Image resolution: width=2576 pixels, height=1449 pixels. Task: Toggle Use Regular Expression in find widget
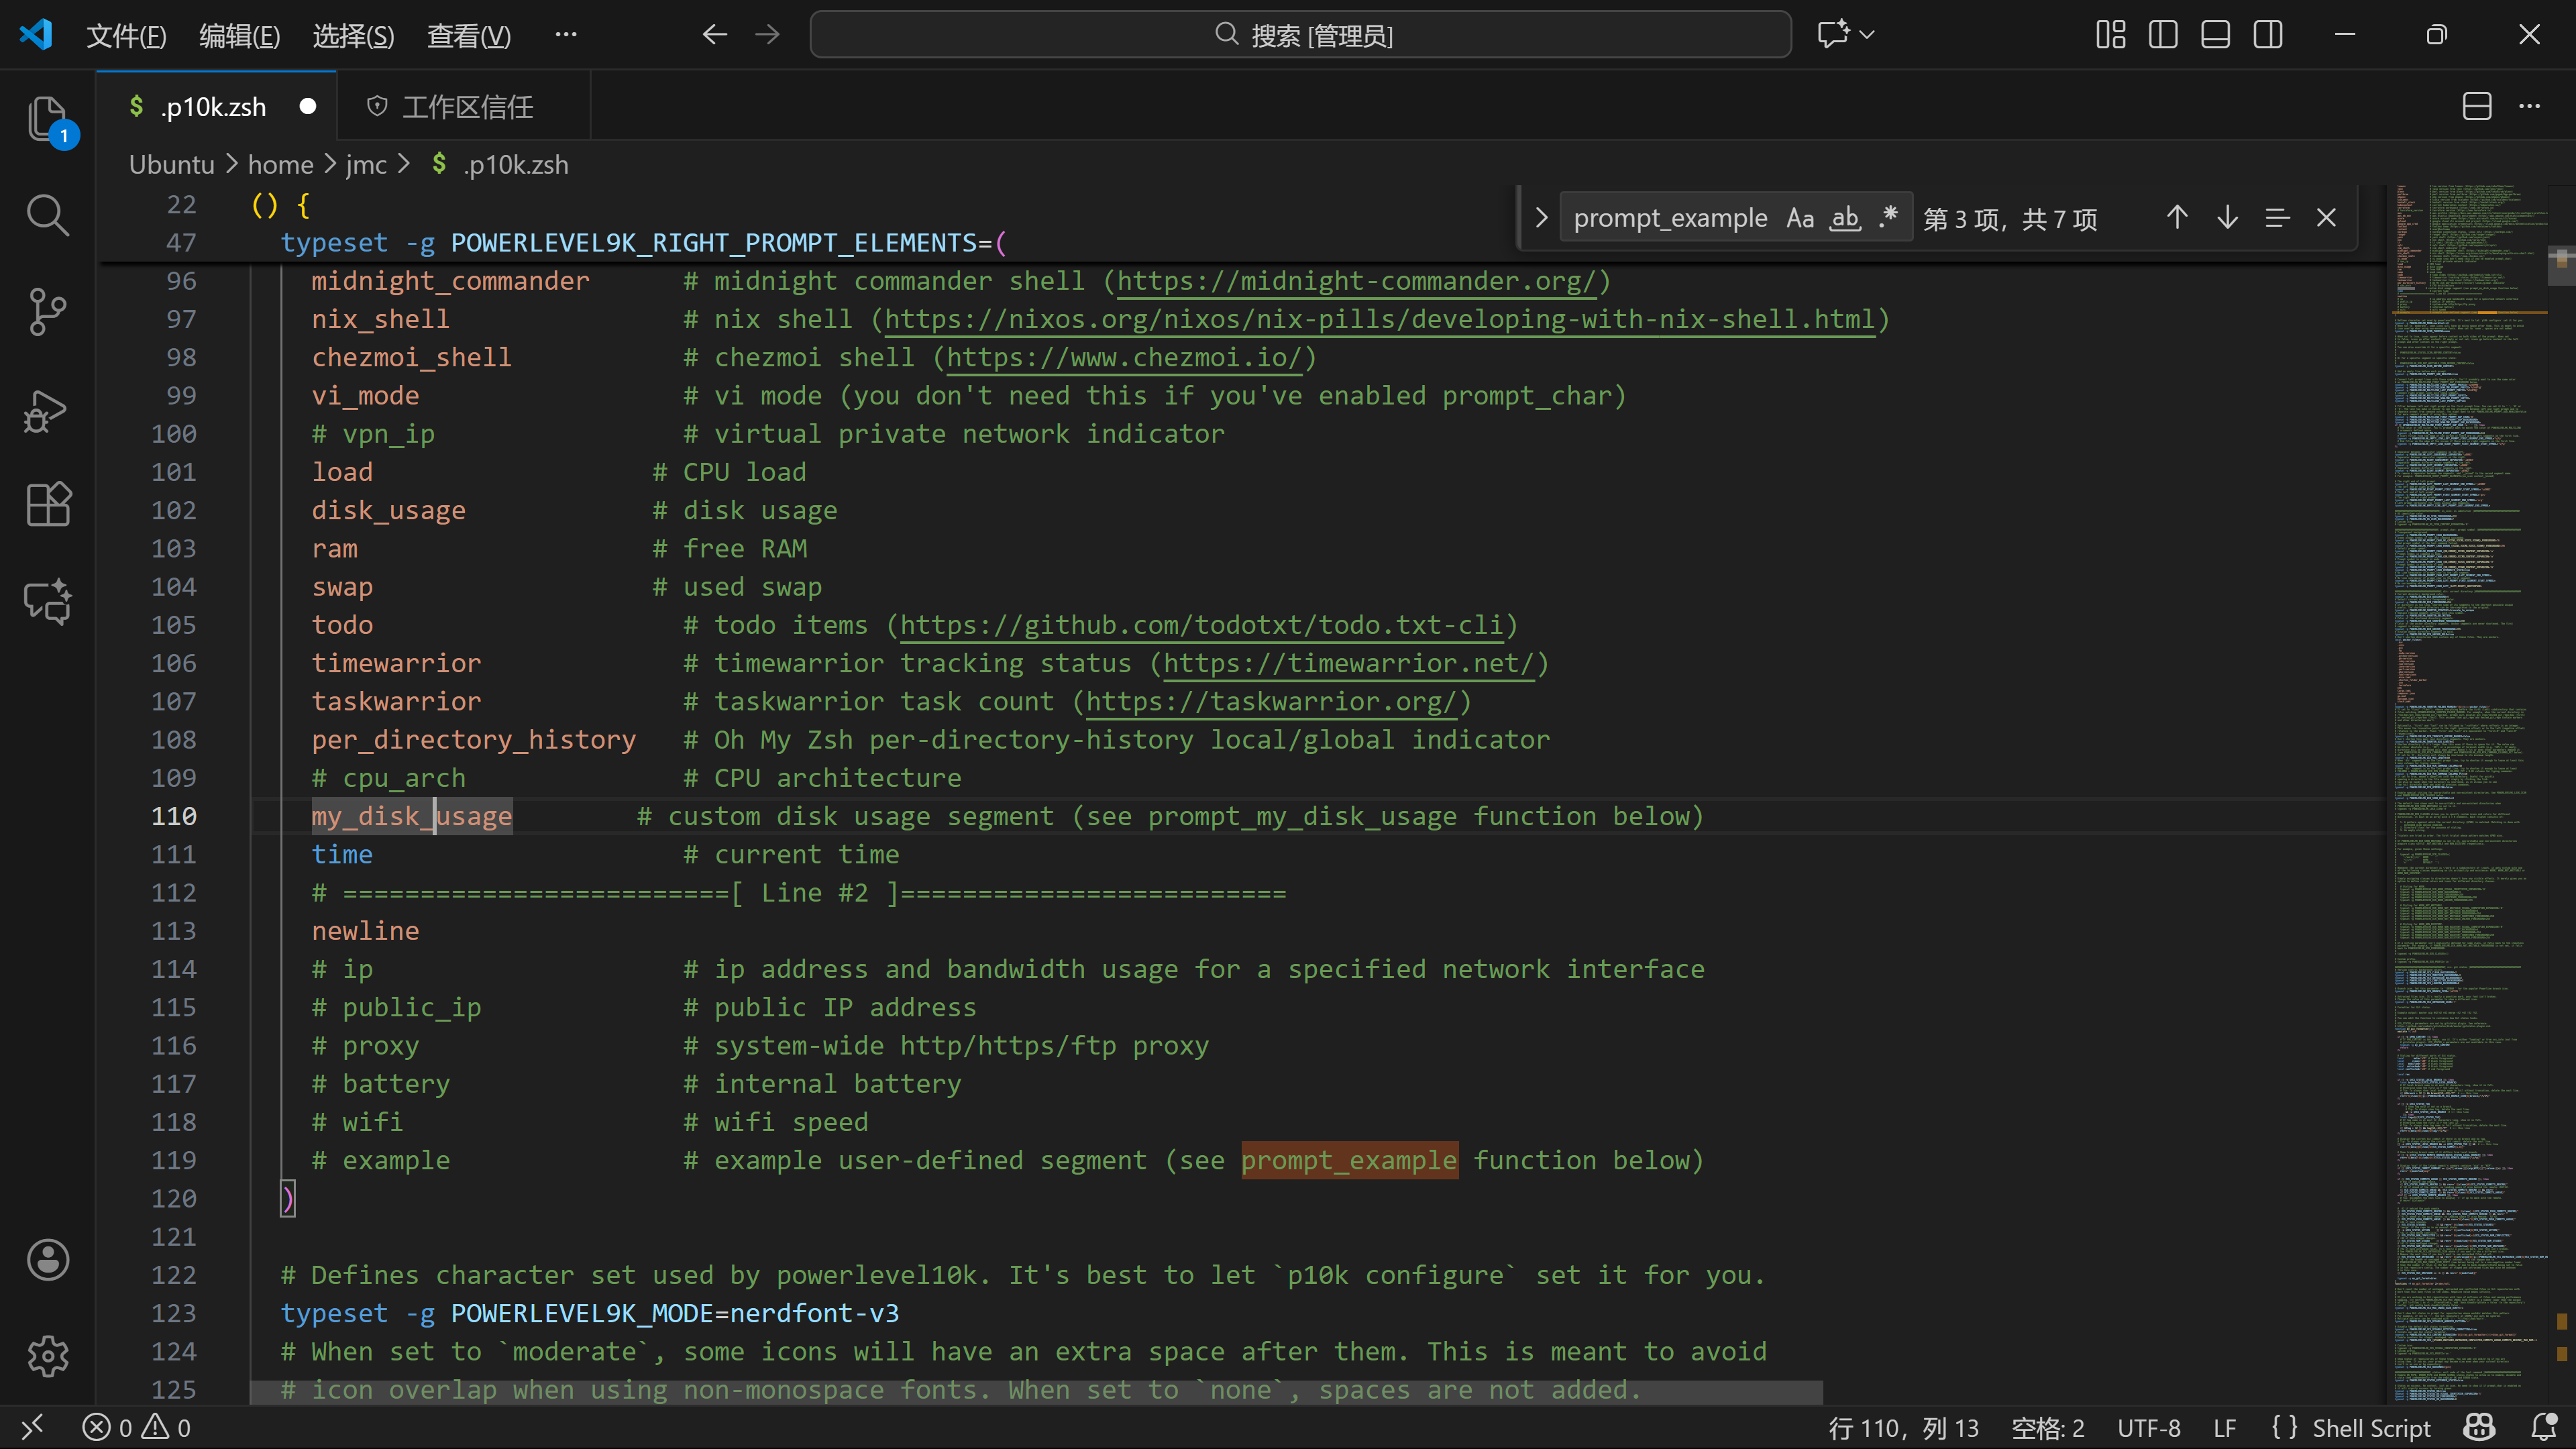[x=1888, y=218]
